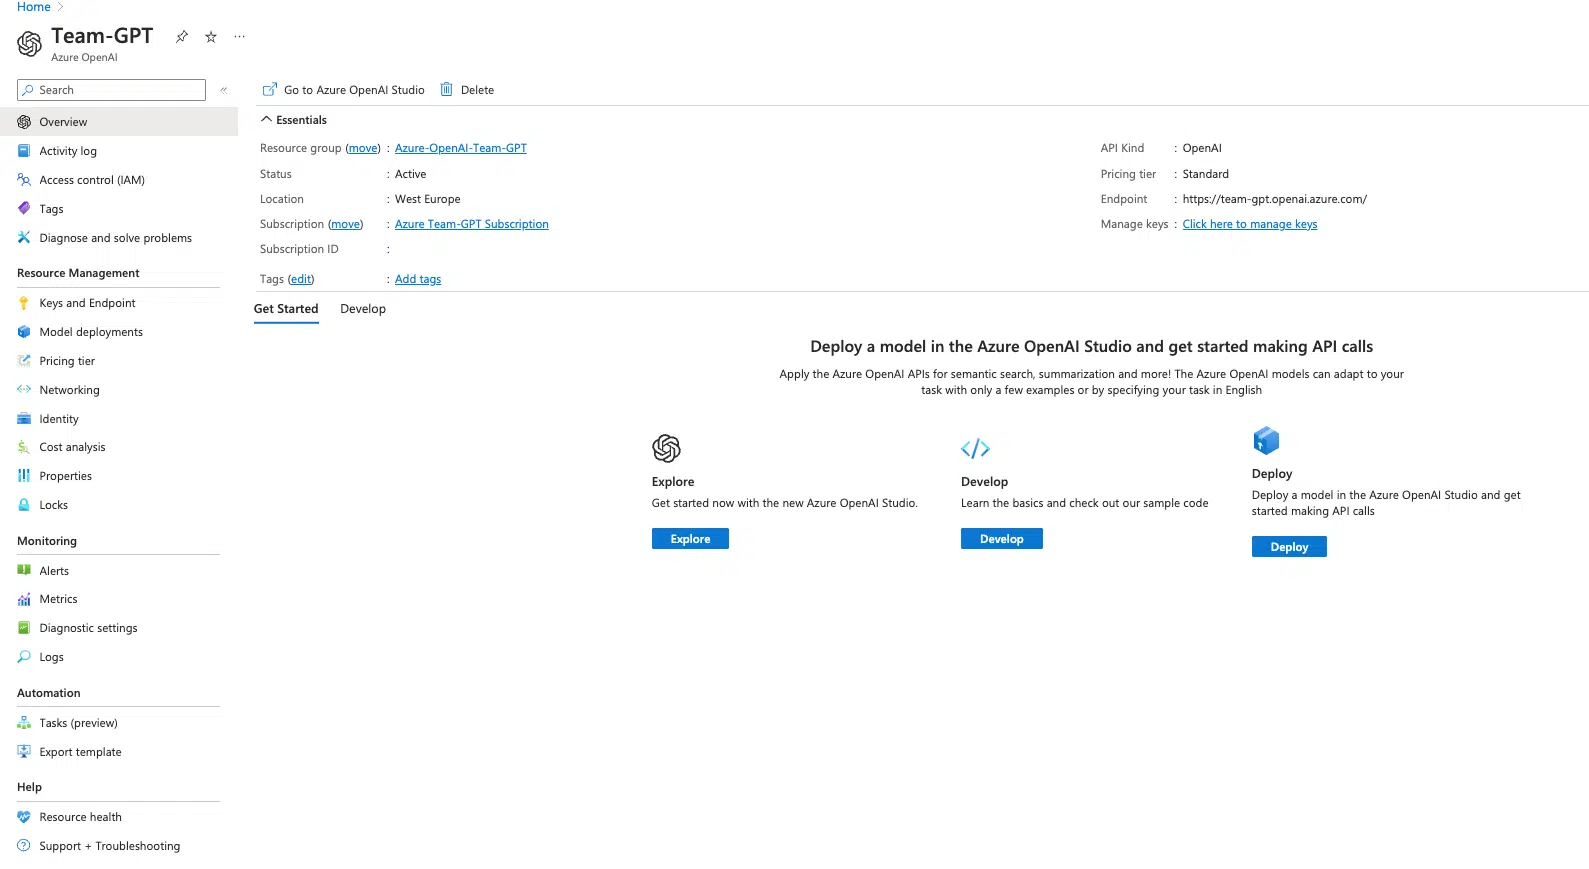
Task: Click move link beside Resource group
Action: (x=363, y=148)
